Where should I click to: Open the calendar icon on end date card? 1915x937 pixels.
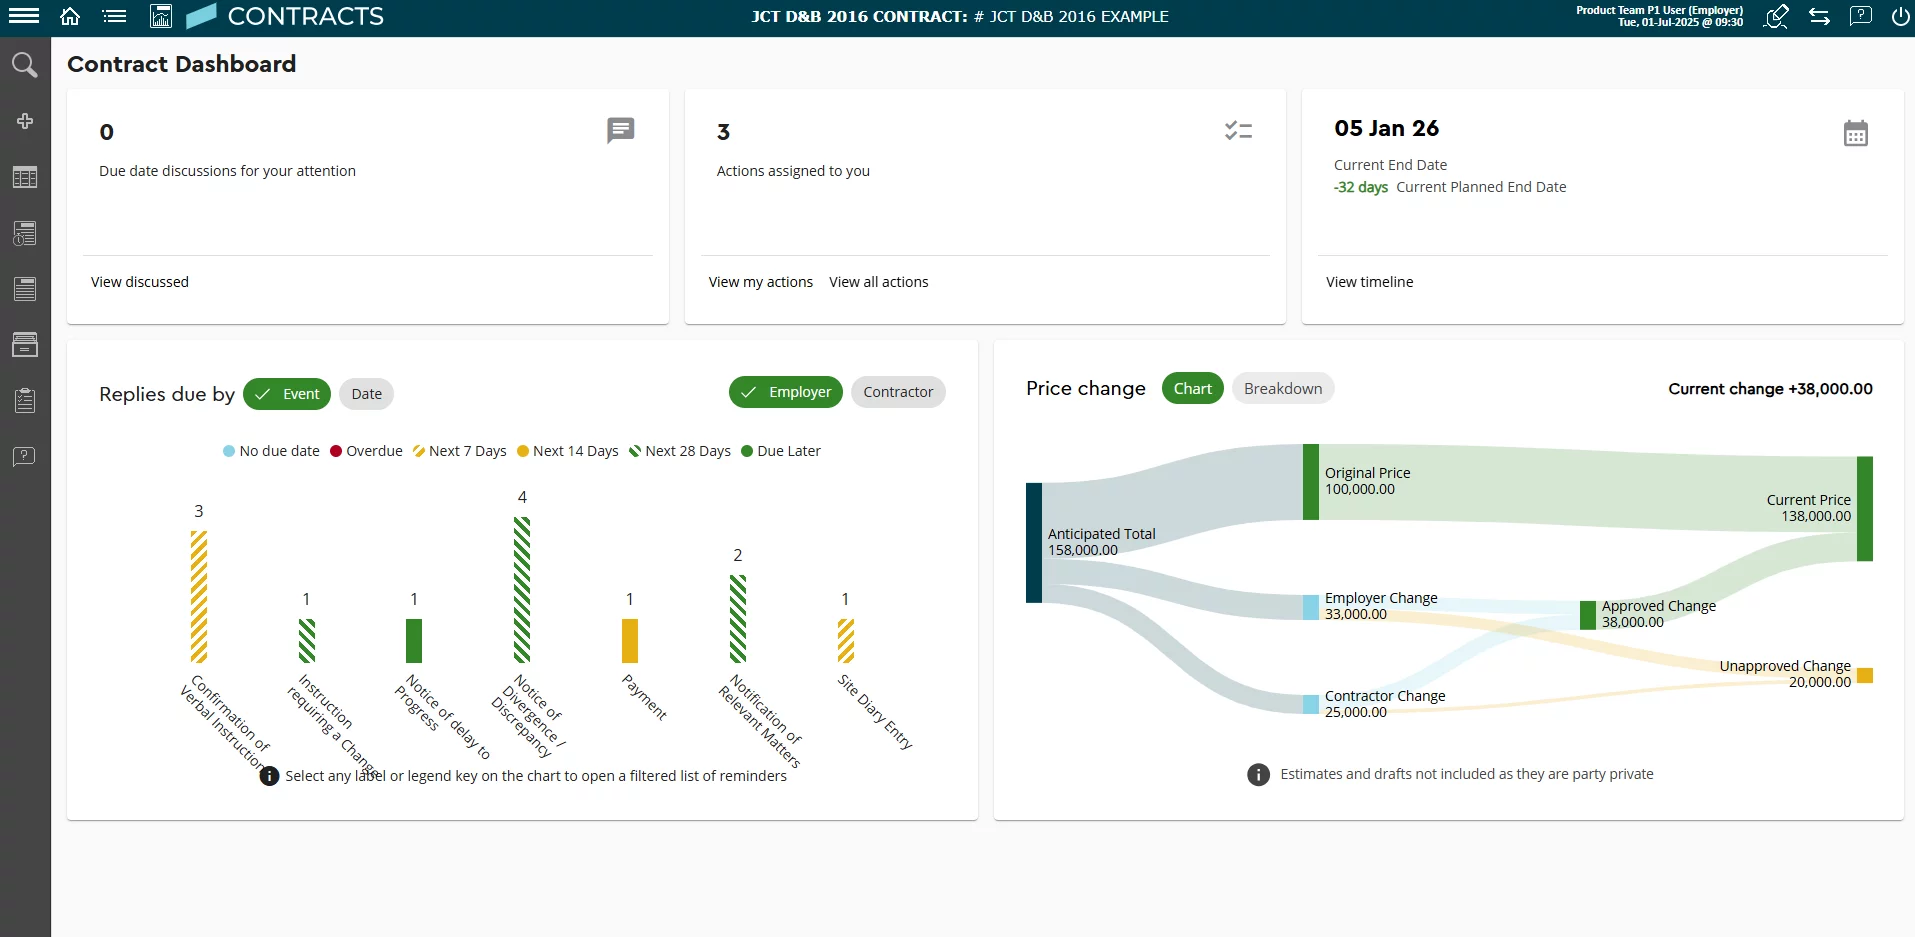click(1855, 133)
